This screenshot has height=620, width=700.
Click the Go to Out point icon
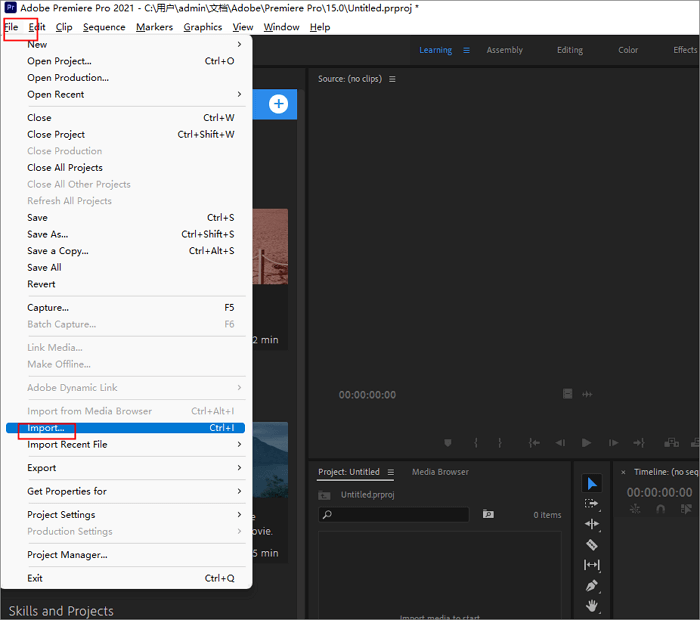click(x=639, y=443)
